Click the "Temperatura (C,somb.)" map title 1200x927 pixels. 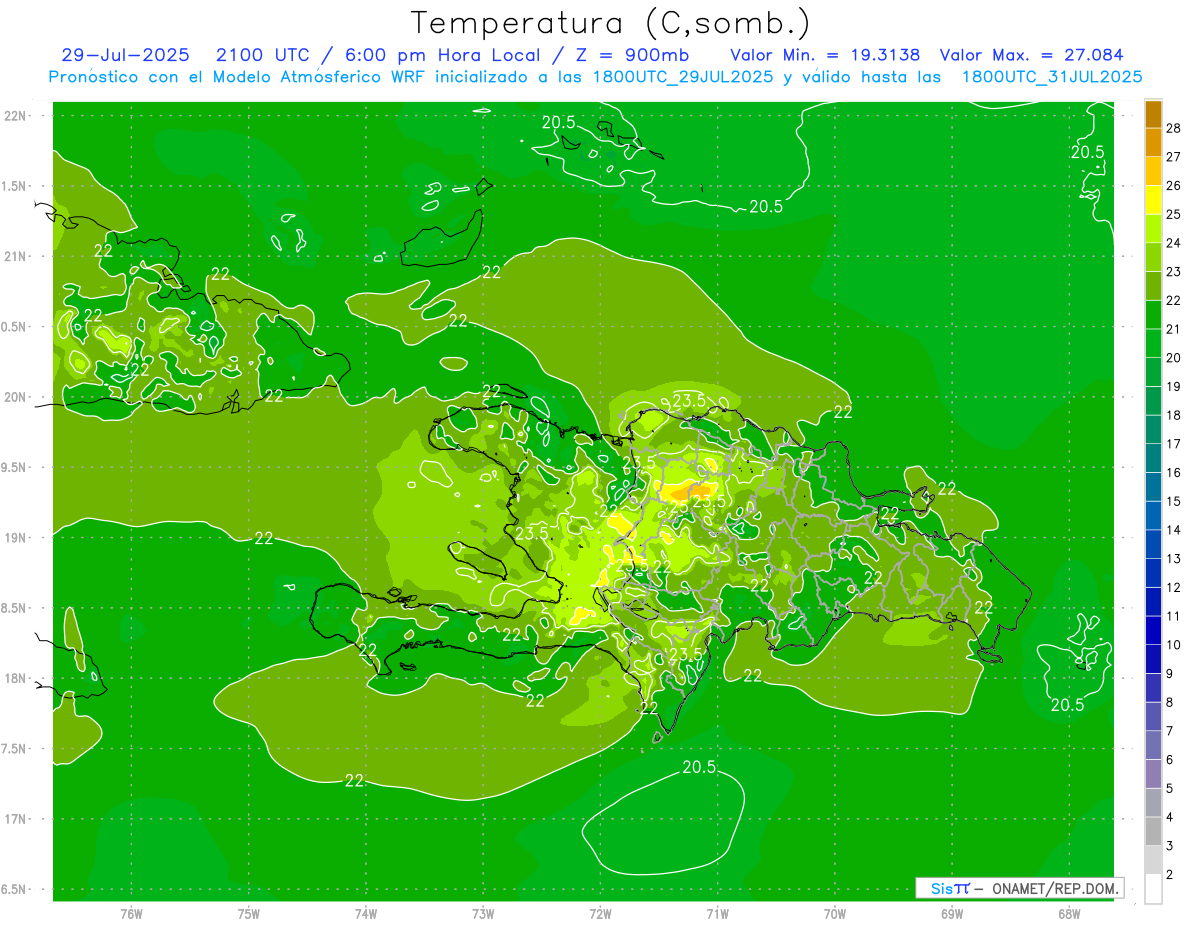pyautogui.click(x=610, y=23)
